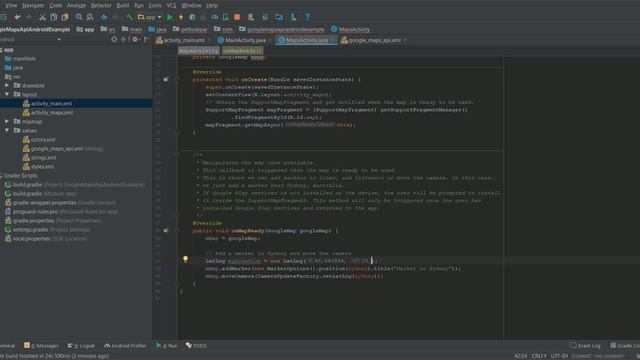
Task: Click the Profile app gauge icon
Action: 214,17
